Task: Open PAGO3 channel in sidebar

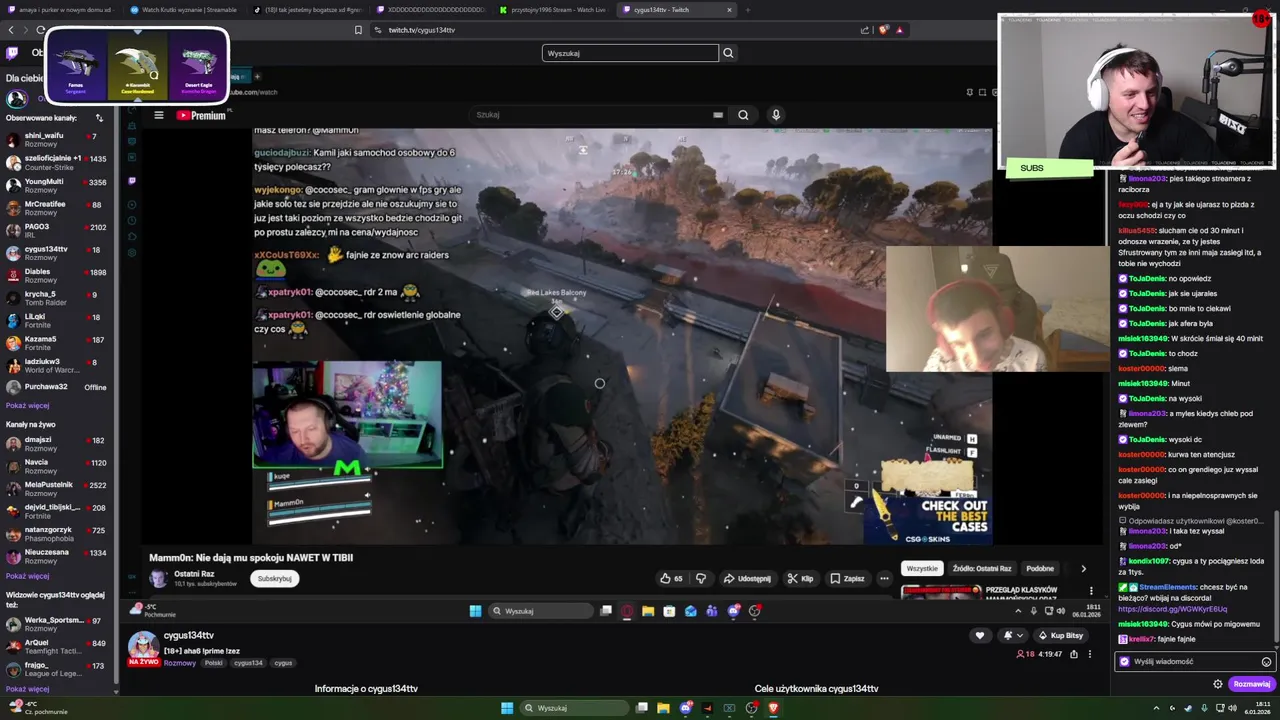Action: [x=58, y=231]
